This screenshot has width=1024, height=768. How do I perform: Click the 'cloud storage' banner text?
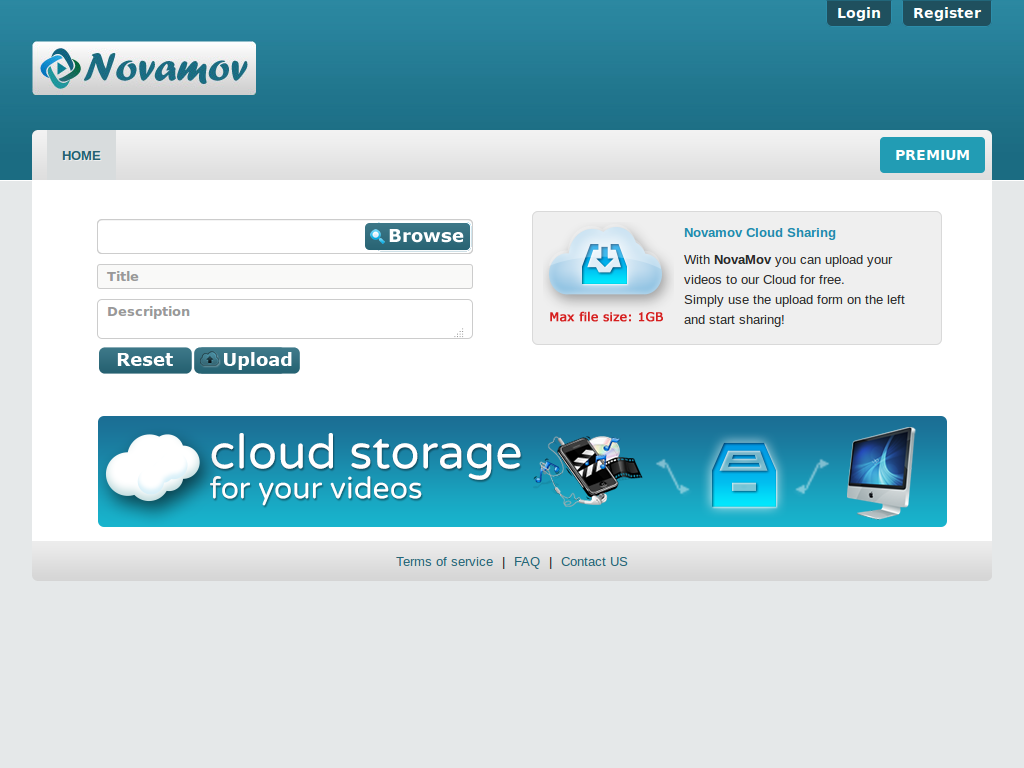[x=366, y=453]
